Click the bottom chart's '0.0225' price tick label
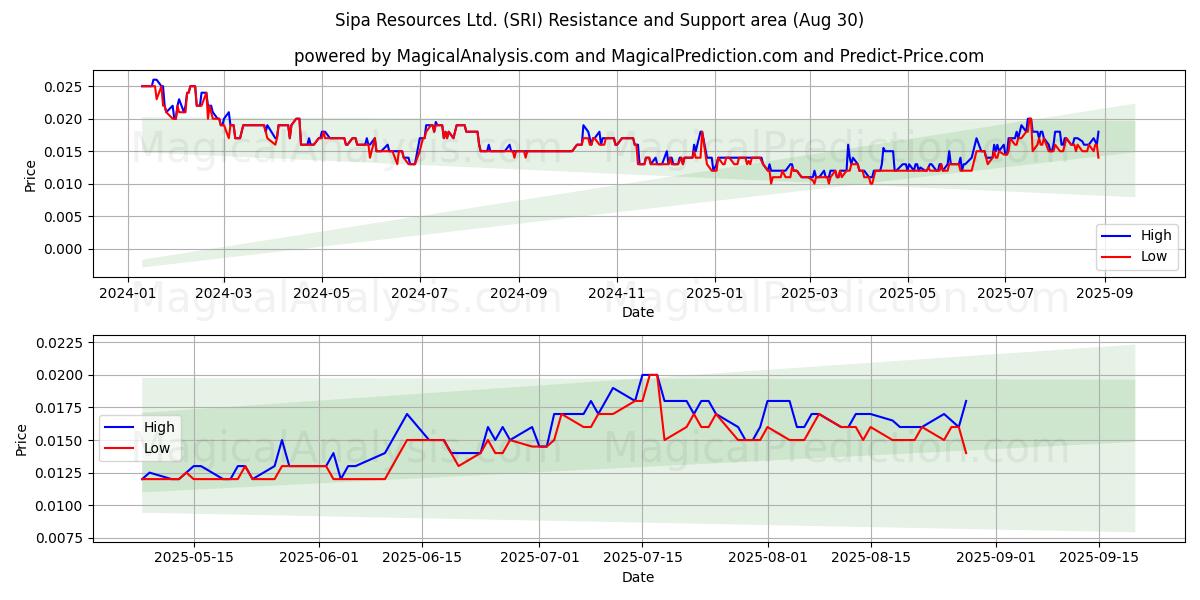This screenshot has height=600, width=1200. point(60,343)
